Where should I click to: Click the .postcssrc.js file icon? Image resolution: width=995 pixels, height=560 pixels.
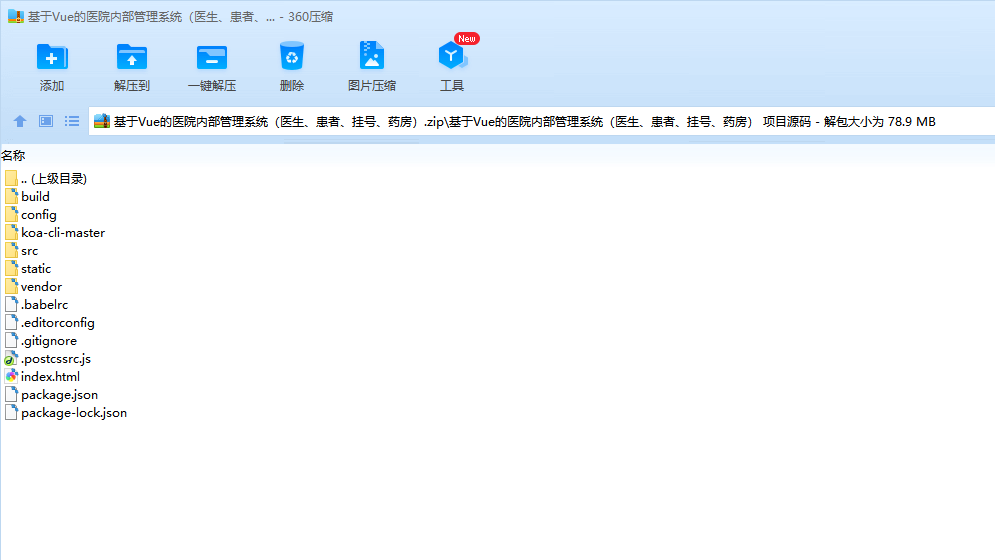click(x=11, y=359)
